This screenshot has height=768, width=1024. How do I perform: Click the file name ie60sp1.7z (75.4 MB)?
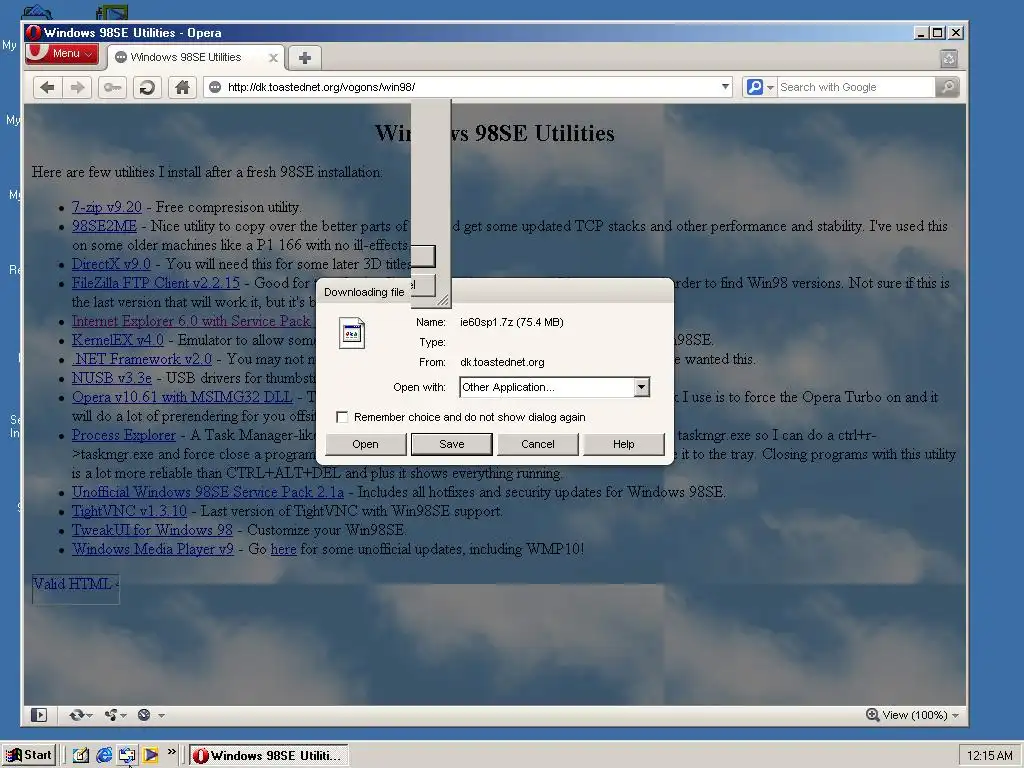[511, 322]
